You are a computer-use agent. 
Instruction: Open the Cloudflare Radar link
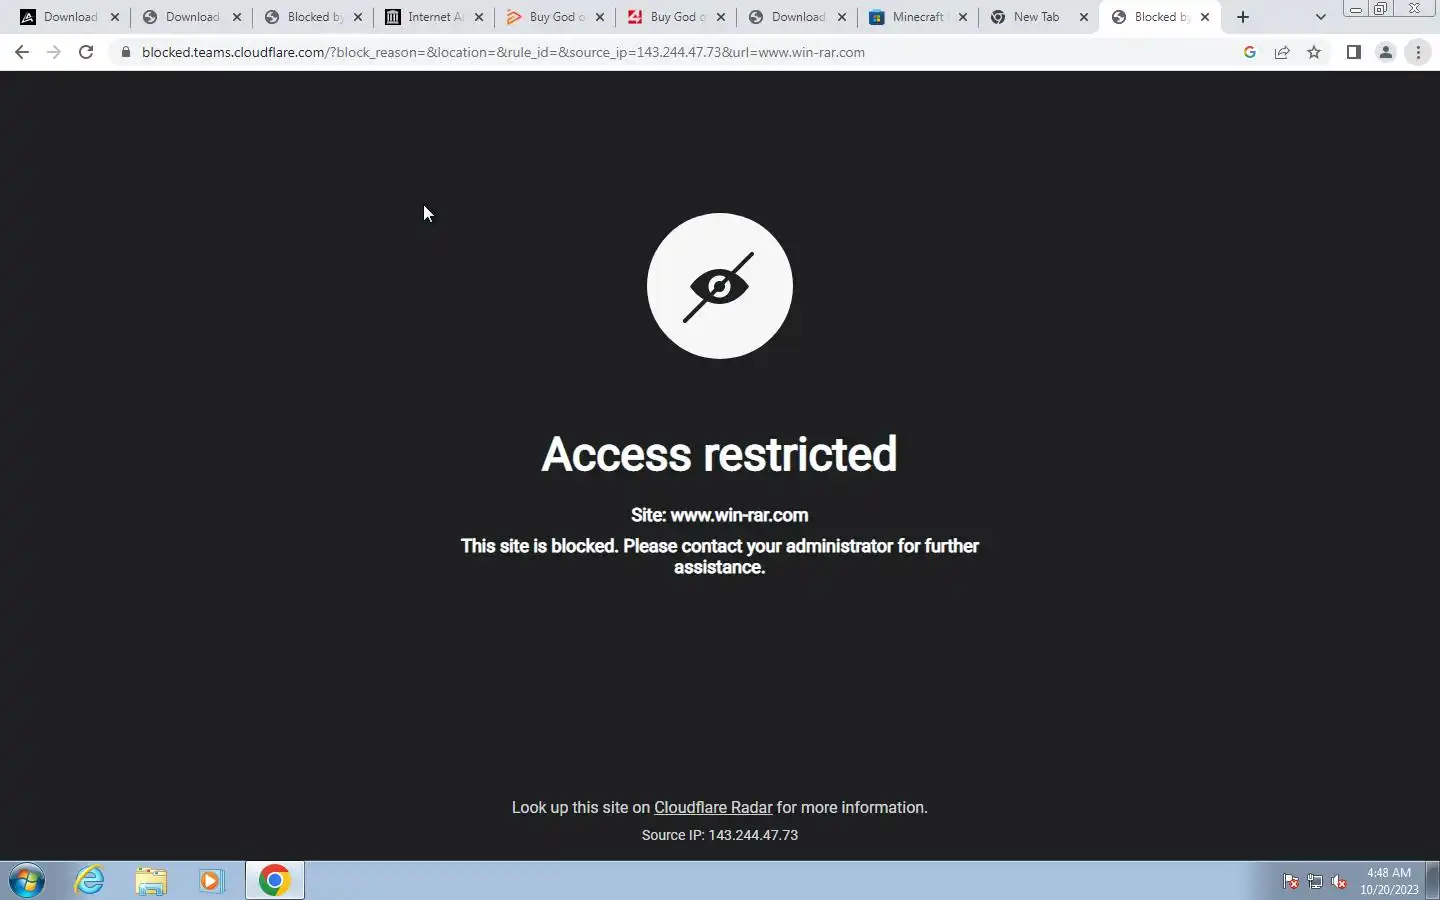[x=713, y=807]
